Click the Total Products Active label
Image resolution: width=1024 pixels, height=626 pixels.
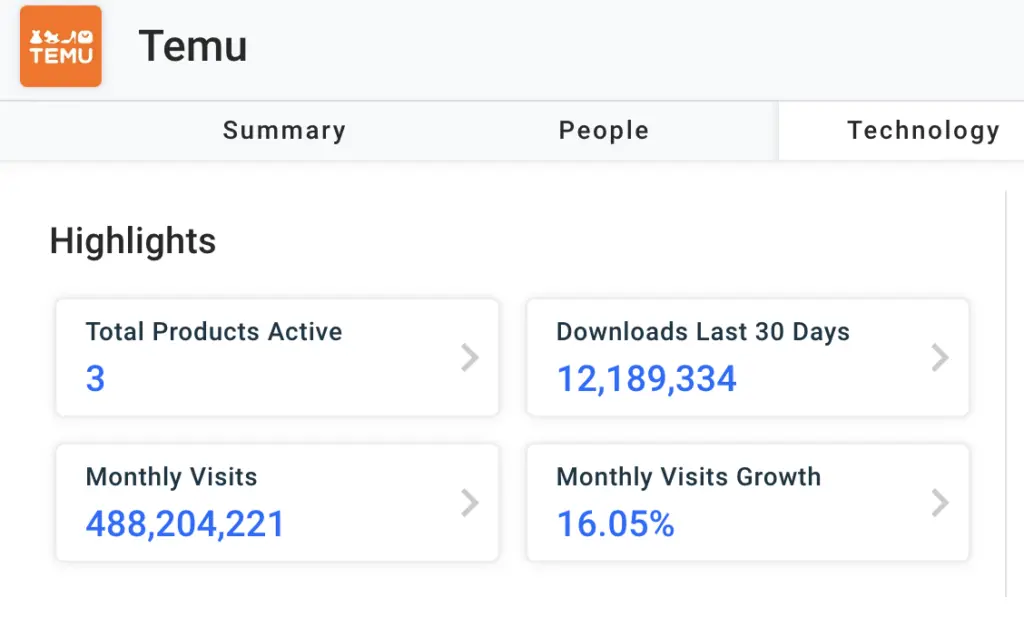click(x=214, y=332)
